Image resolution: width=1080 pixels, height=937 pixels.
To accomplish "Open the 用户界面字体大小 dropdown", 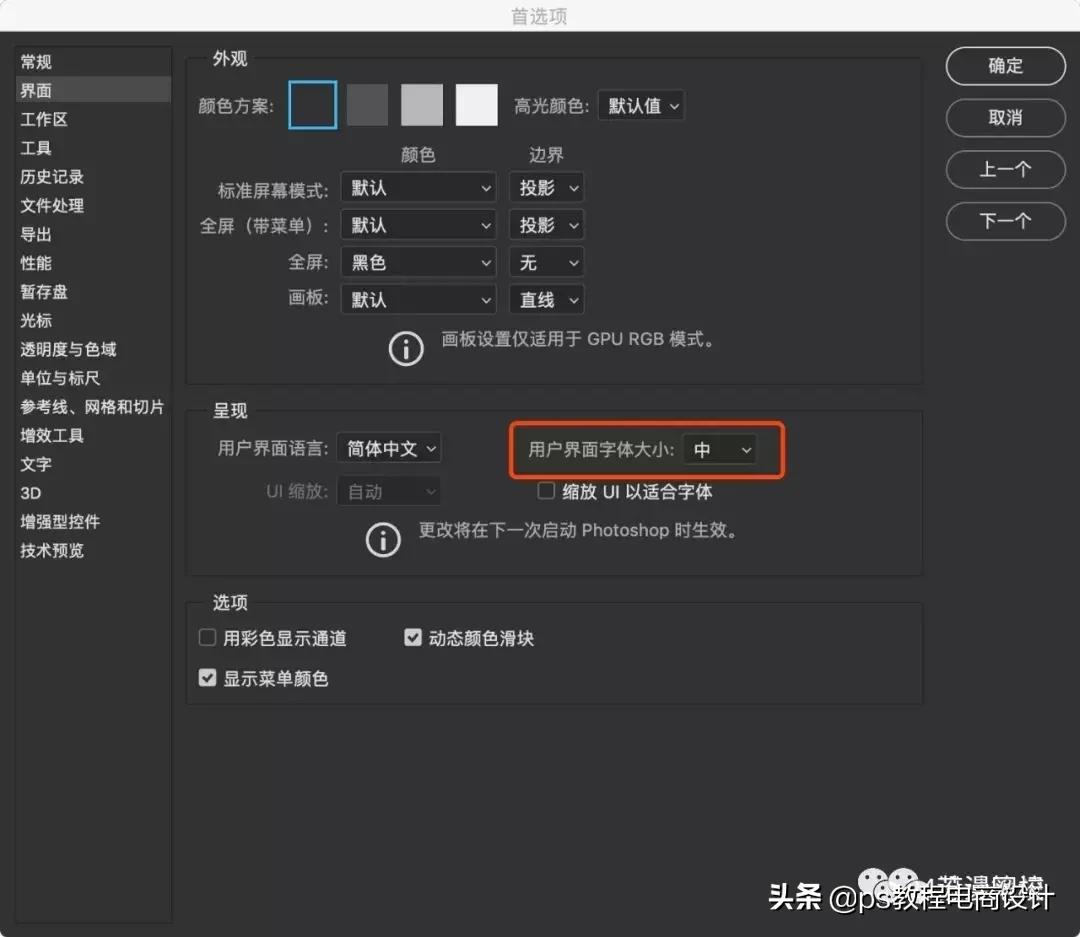I will click(720, 450).
